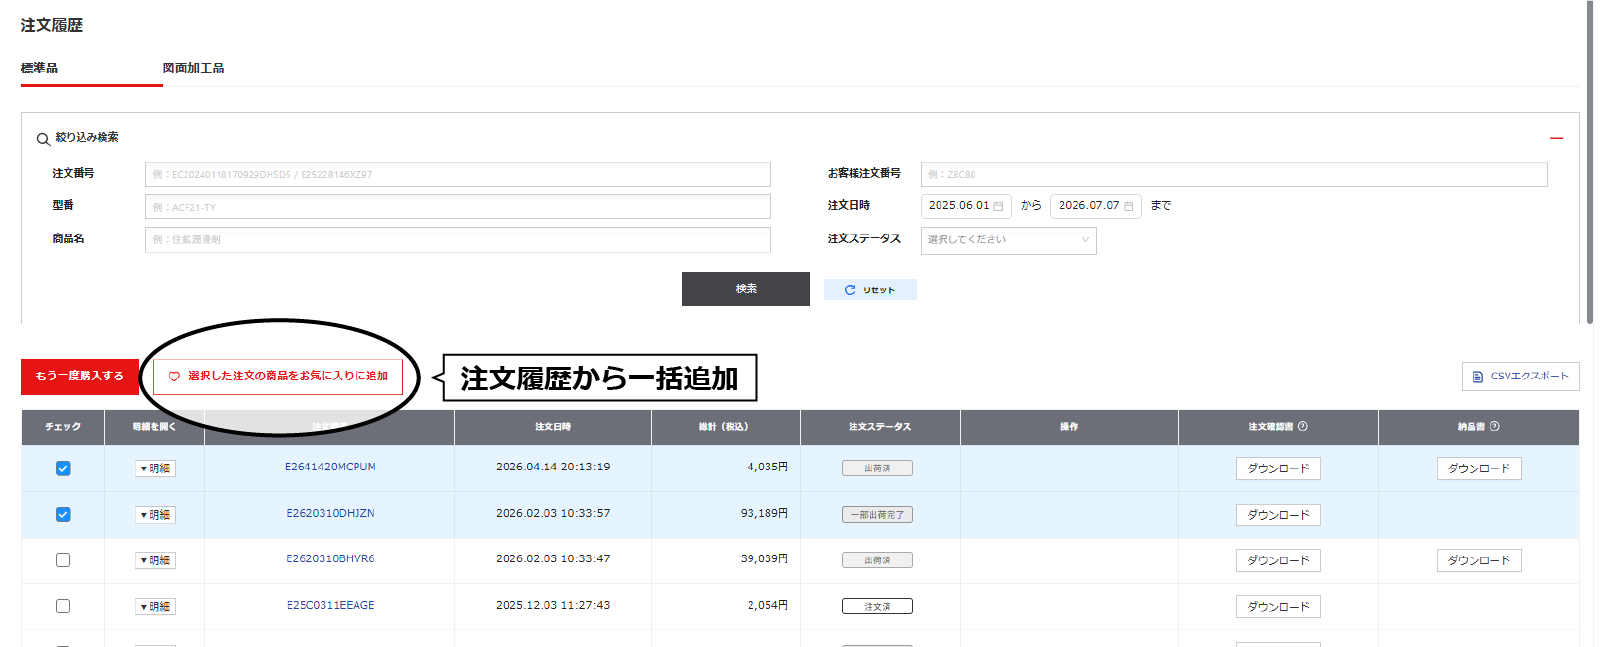Expand 明細 for order E25C0311EEAGE
The image size is (1600, 647).
pos(155,606)
